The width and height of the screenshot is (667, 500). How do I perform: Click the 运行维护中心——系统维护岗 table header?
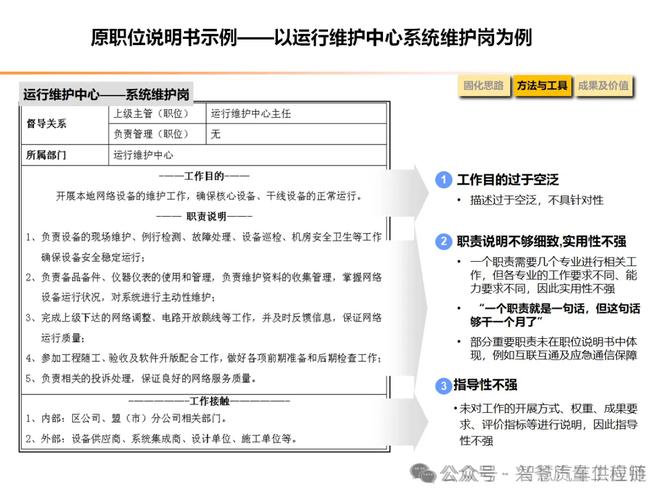pos(106,94)
